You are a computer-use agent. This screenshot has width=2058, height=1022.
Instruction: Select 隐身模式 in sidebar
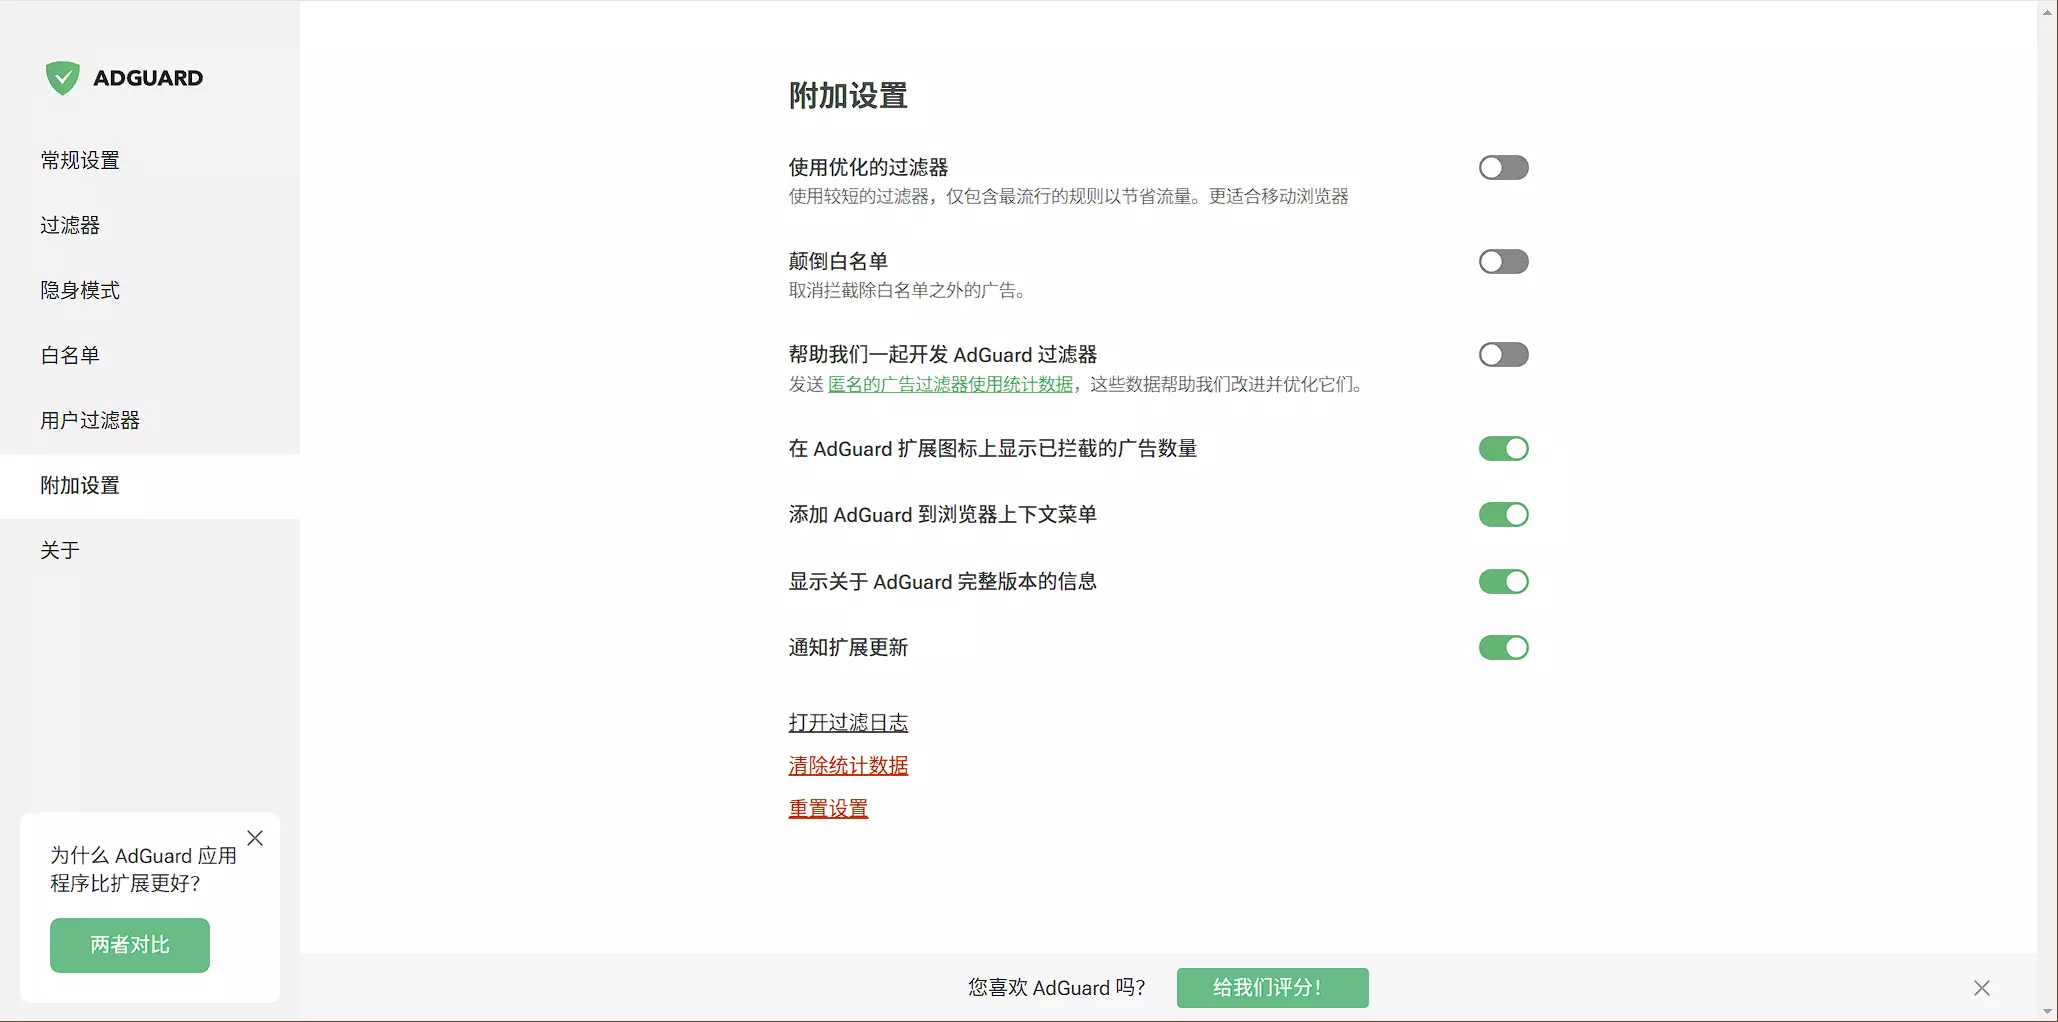pyautogui.click(x=80, y=290)
